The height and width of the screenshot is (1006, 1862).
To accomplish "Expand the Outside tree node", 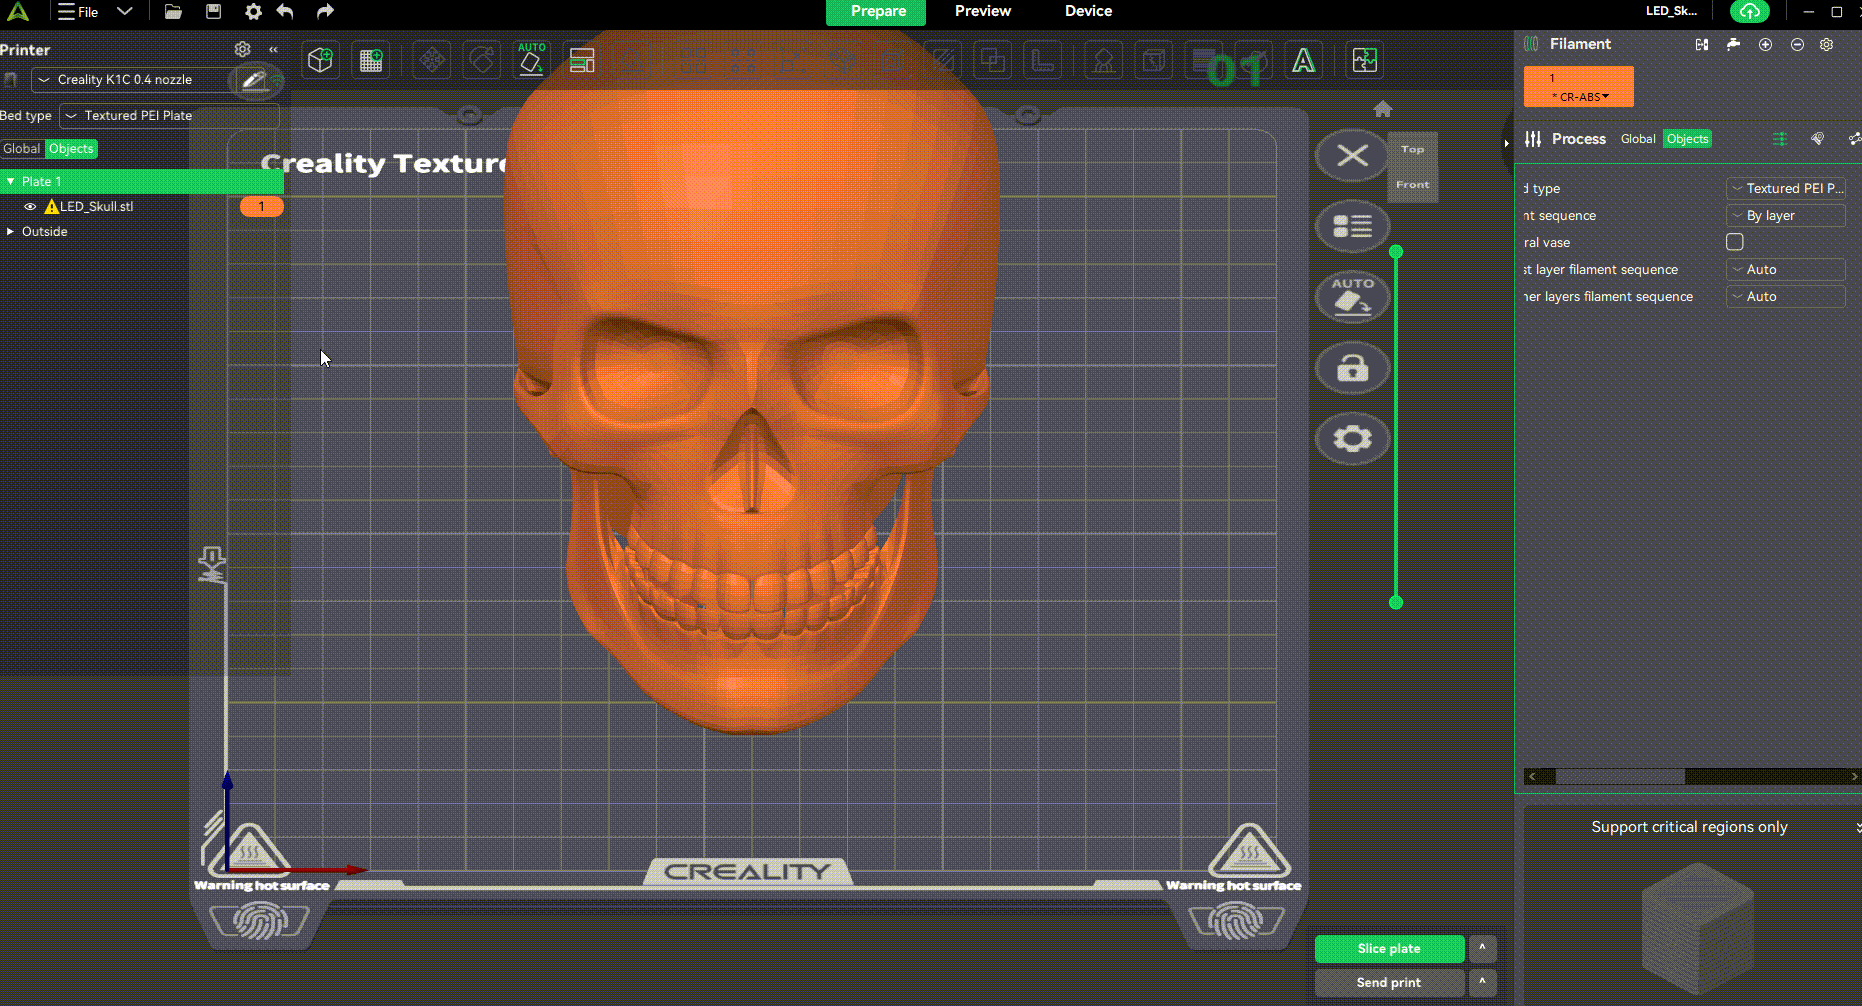I will click(x=10, y=232).
